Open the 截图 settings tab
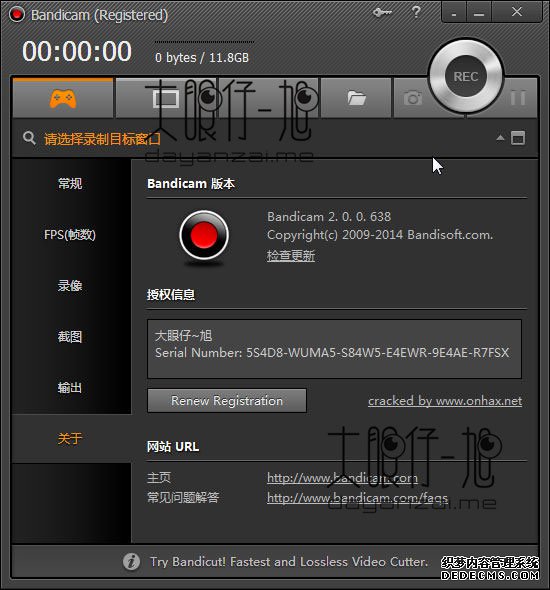Screen dimensions: 550x590 70,336
